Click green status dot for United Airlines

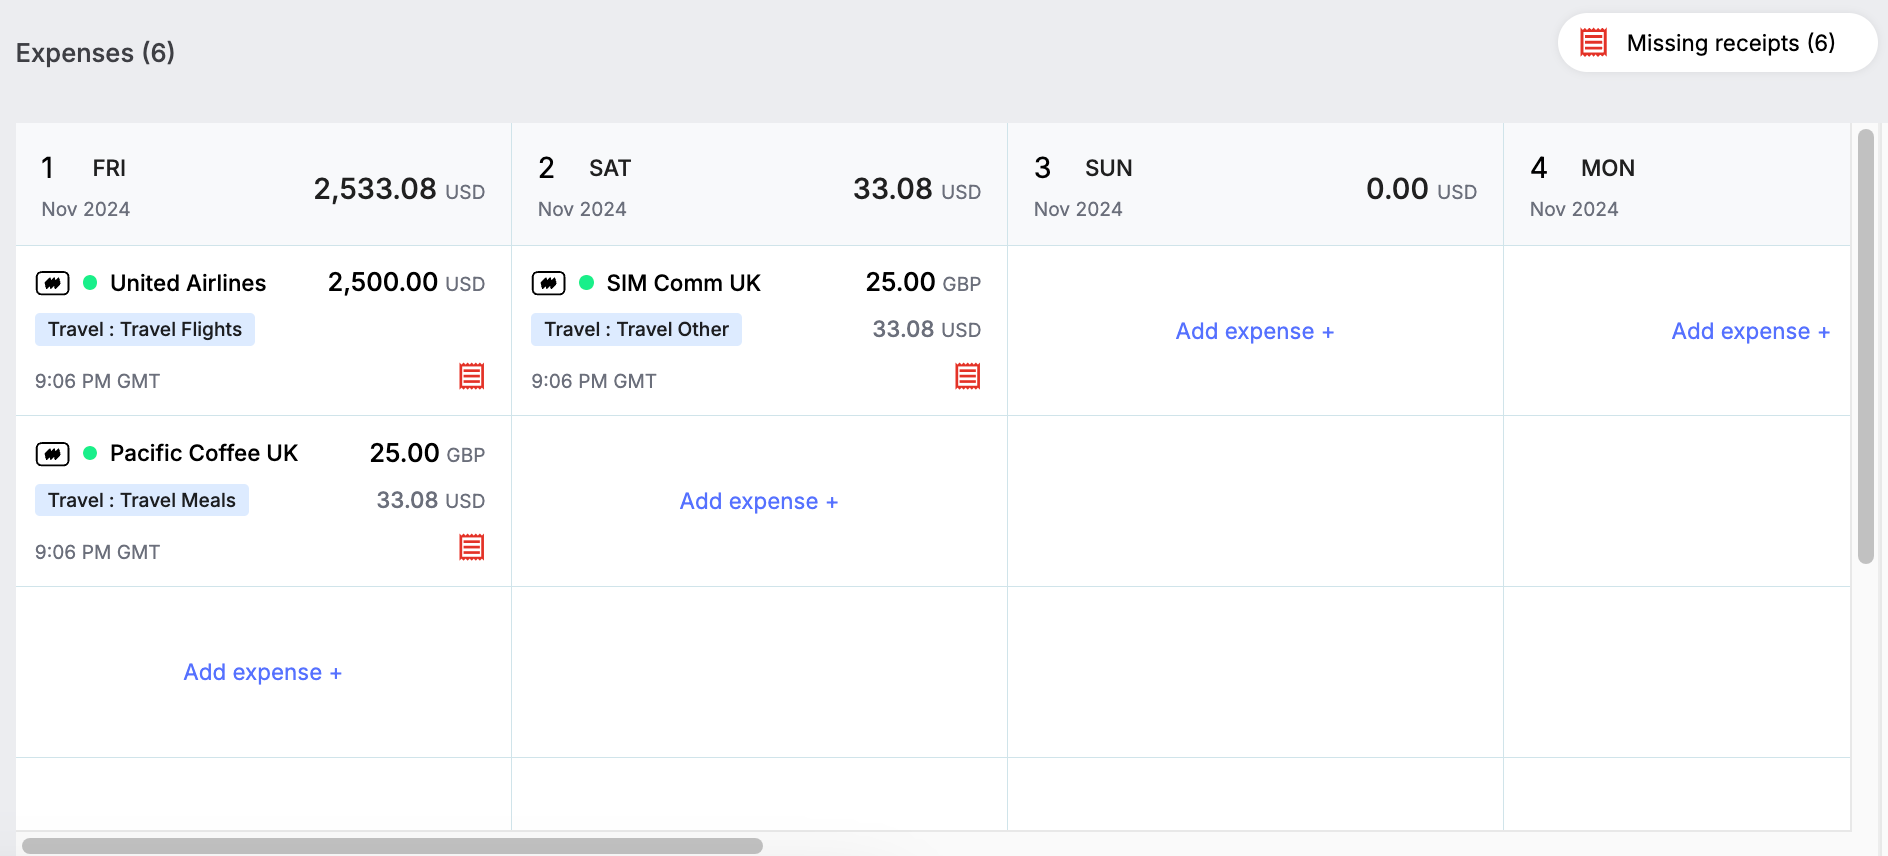pos(90,283)
